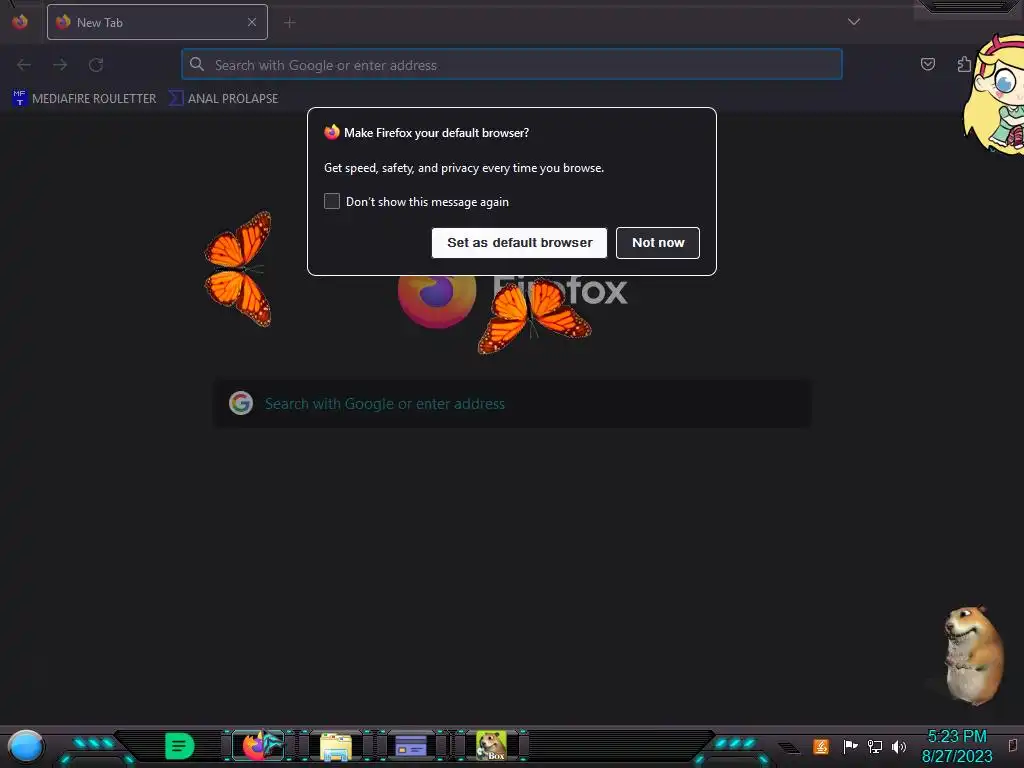
Task: Click the Google logo in the page search box
Action: [241, 404]
